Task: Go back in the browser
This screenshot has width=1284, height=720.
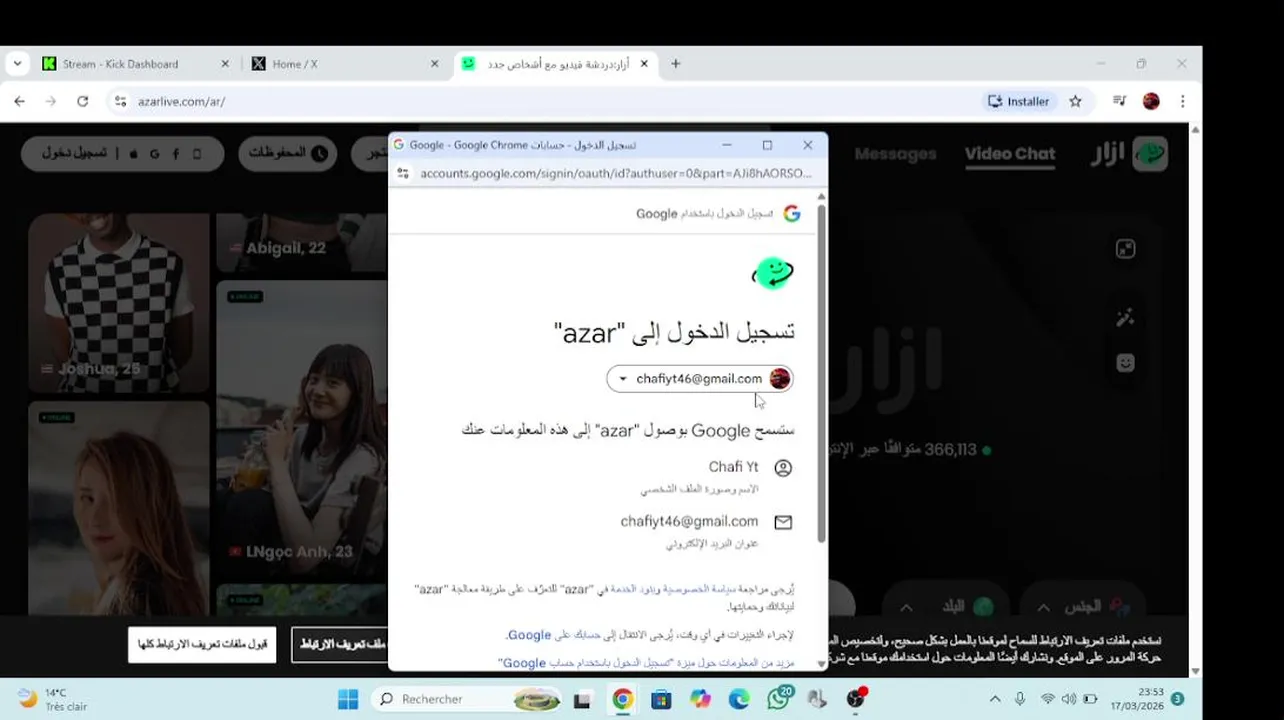Action: (x=19, y=101)
